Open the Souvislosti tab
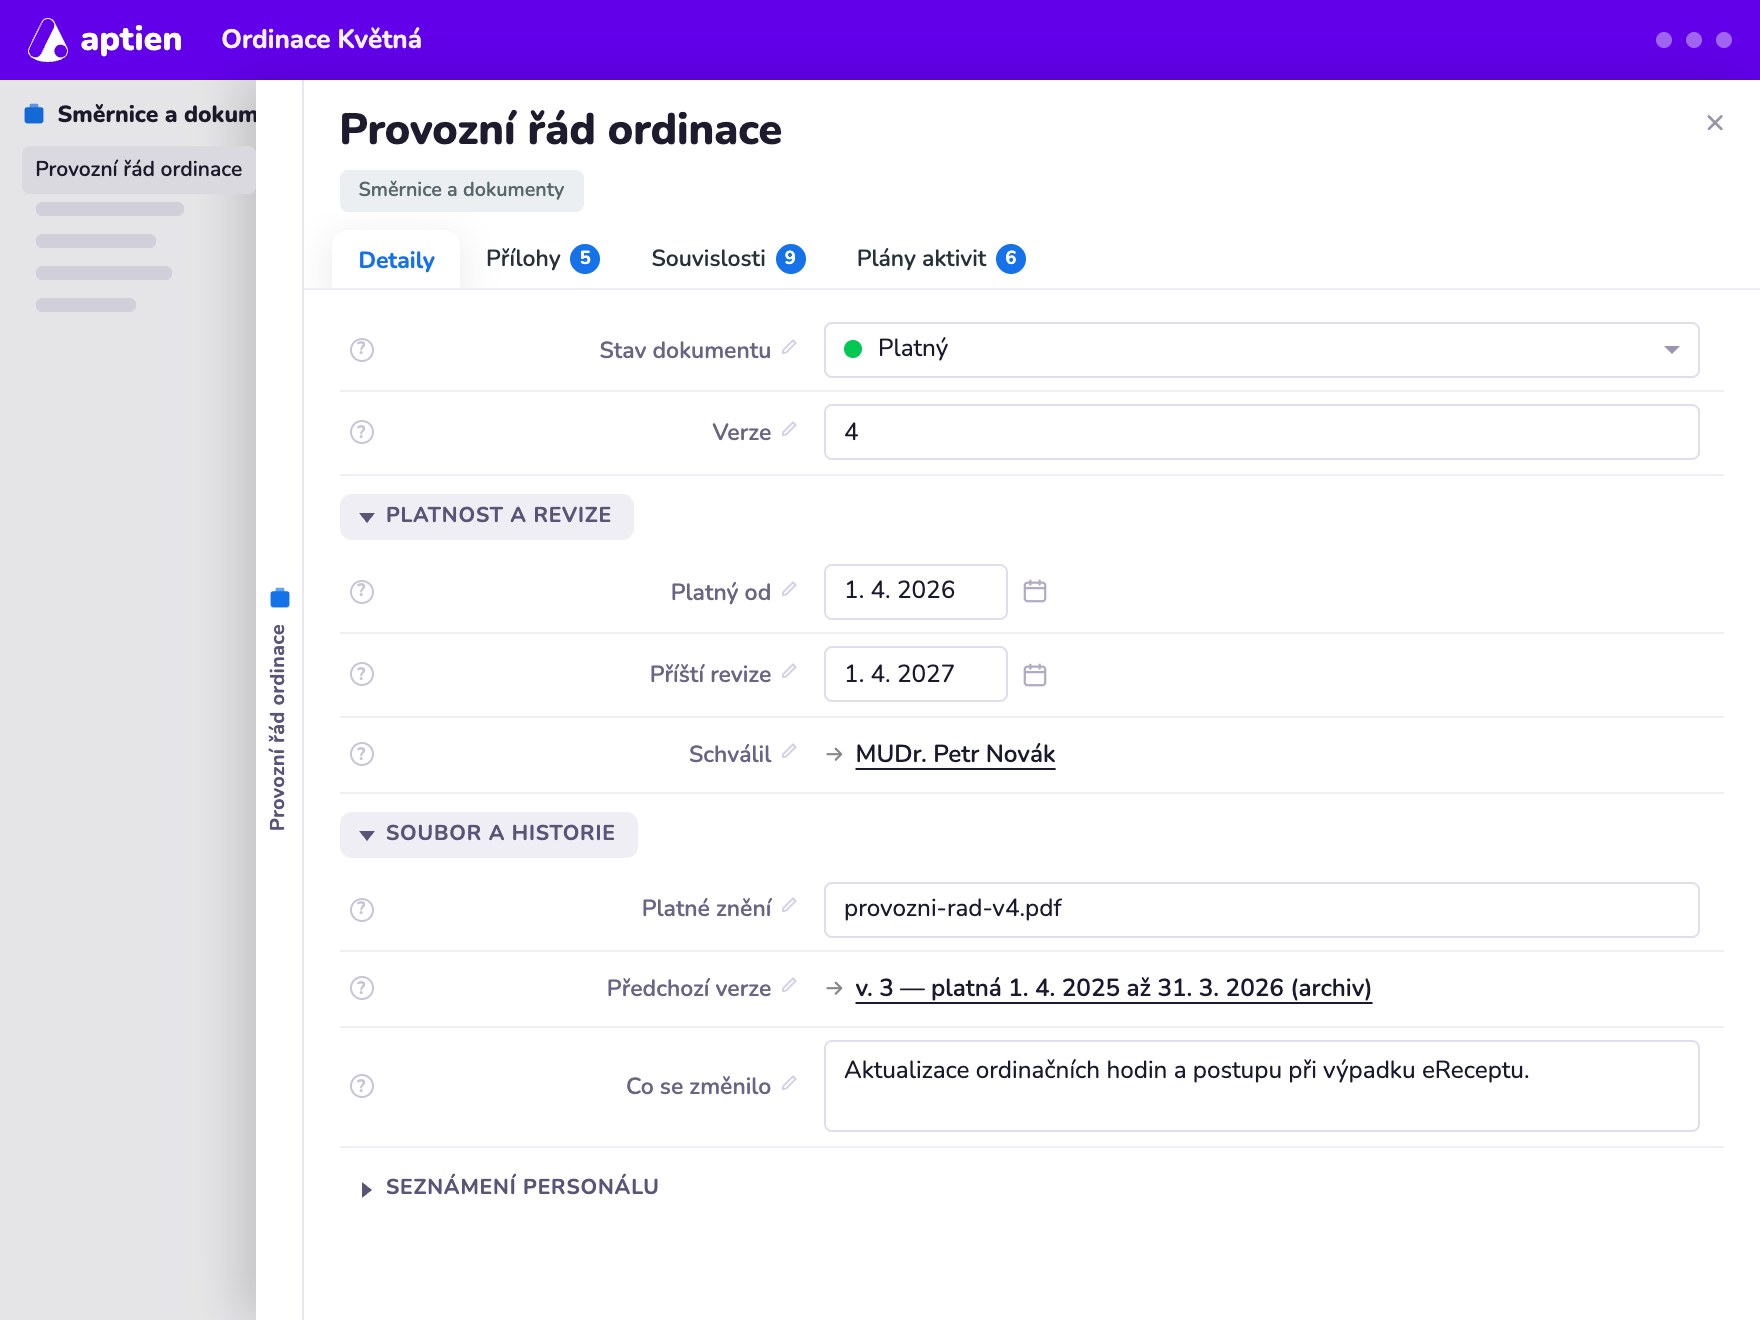This screenshot has height=1320, width=1760. pos(728,259)
